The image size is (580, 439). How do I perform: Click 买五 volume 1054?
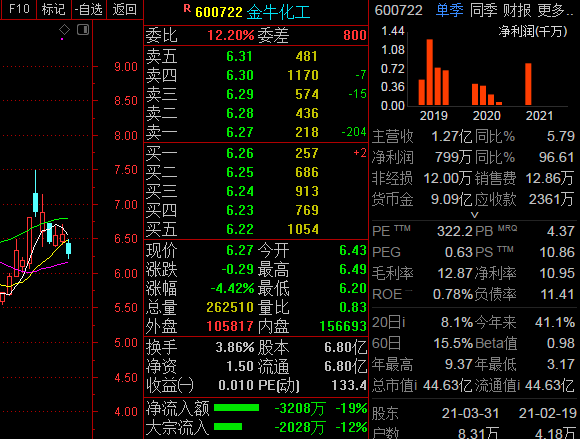[303, 229]
